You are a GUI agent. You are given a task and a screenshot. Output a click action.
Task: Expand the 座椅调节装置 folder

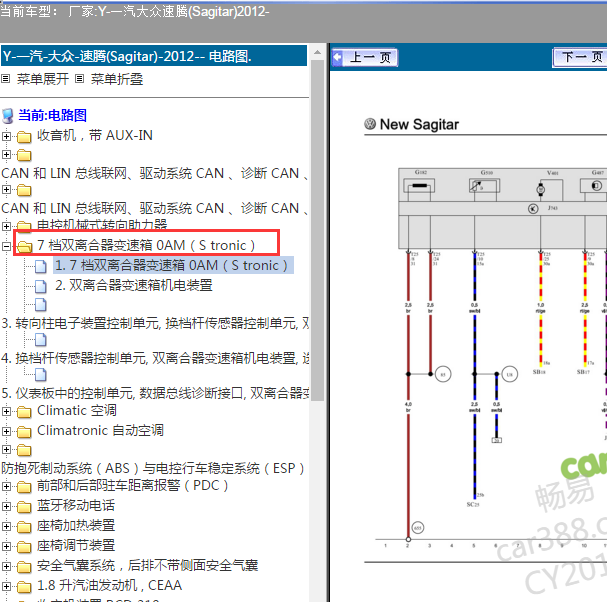tap(6, 547)
